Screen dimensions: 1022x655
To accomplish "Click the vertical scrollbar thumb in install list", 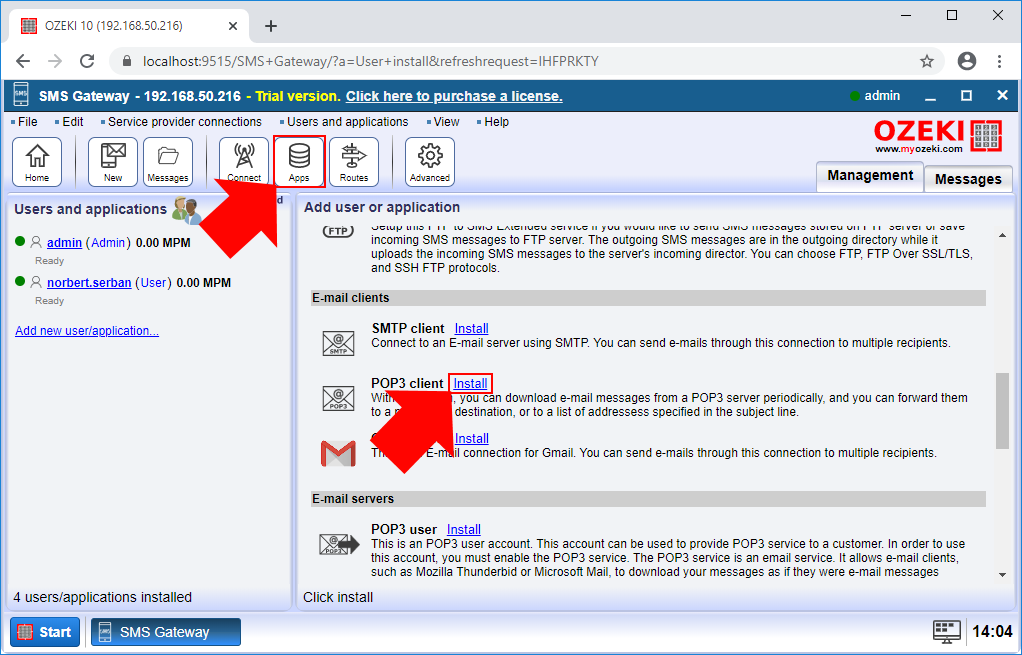I will point(1002,411).
